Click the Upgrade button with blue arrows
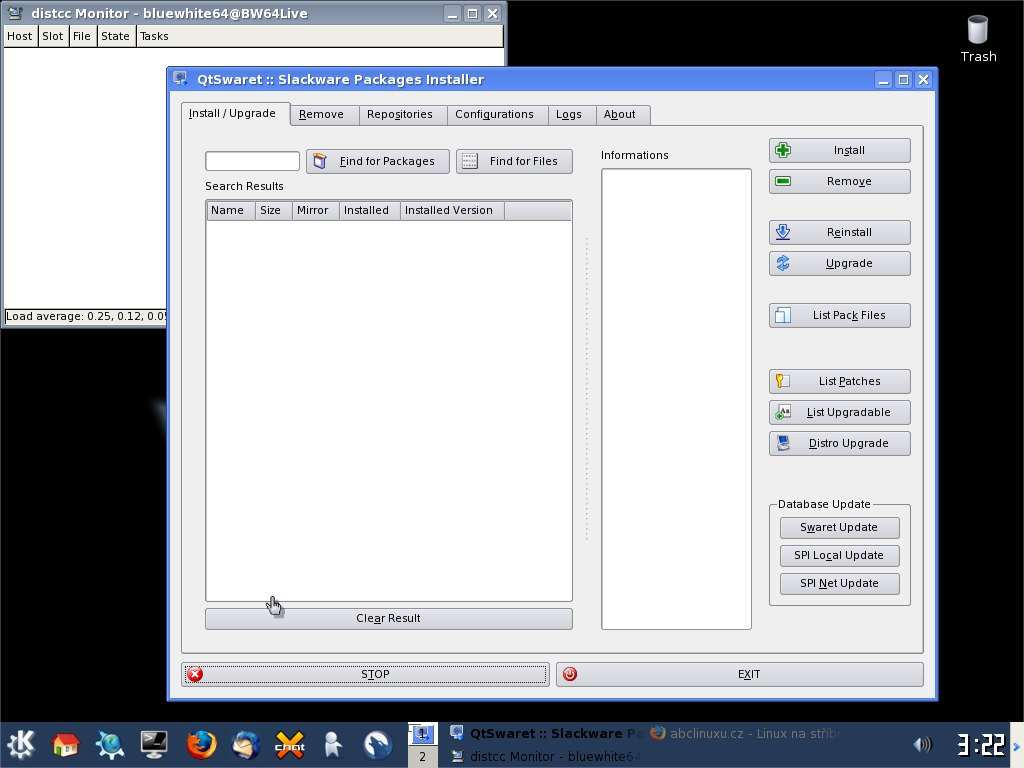1024x768 pixels. click(x=840, y=263)
